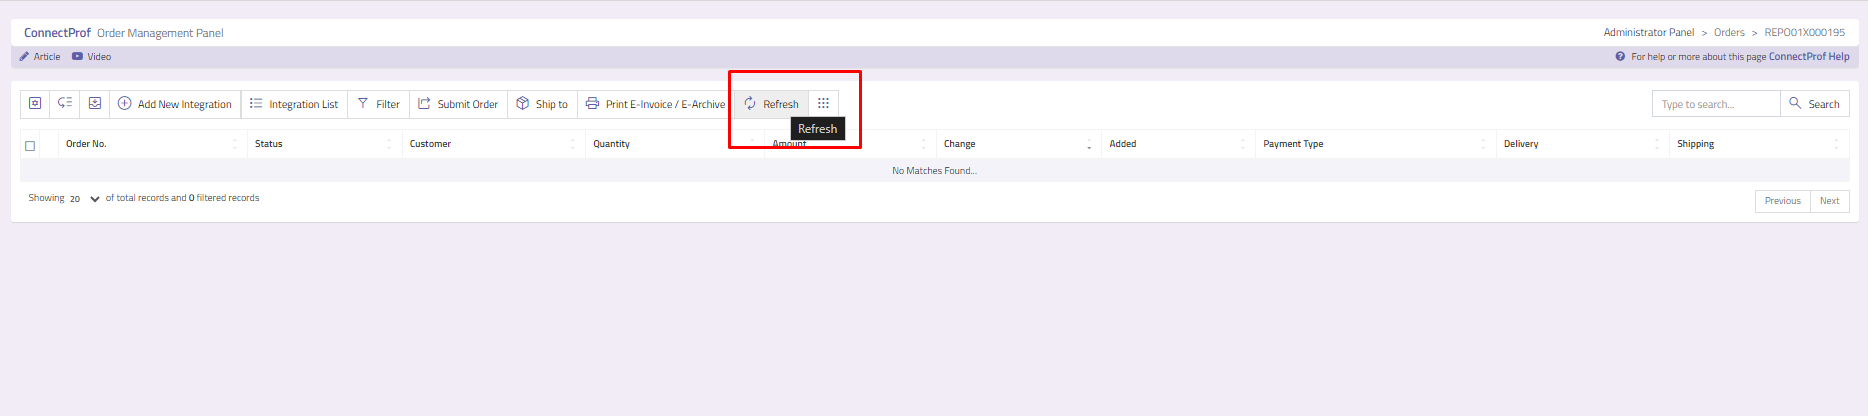1868x416 pixels.
Task: Open the Video tab
Action: [92, 57]
